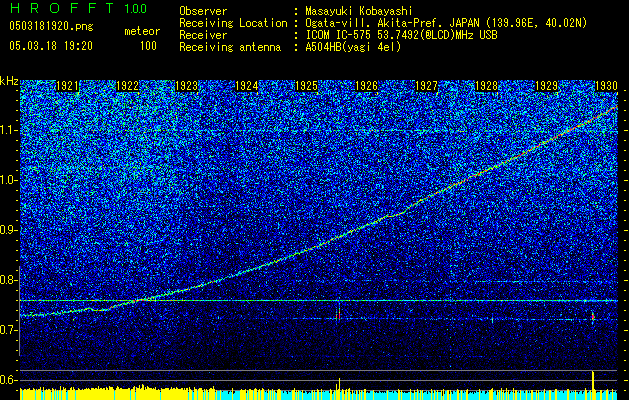The image size is (629, 400).
Task: Click the 1925 time marker
Action: (306, 86)
